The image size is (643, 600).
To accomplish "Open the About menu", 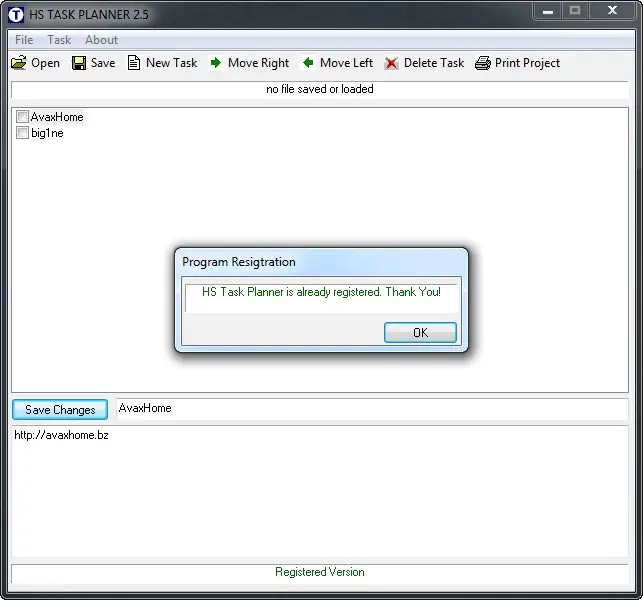I will click(101, 40).
